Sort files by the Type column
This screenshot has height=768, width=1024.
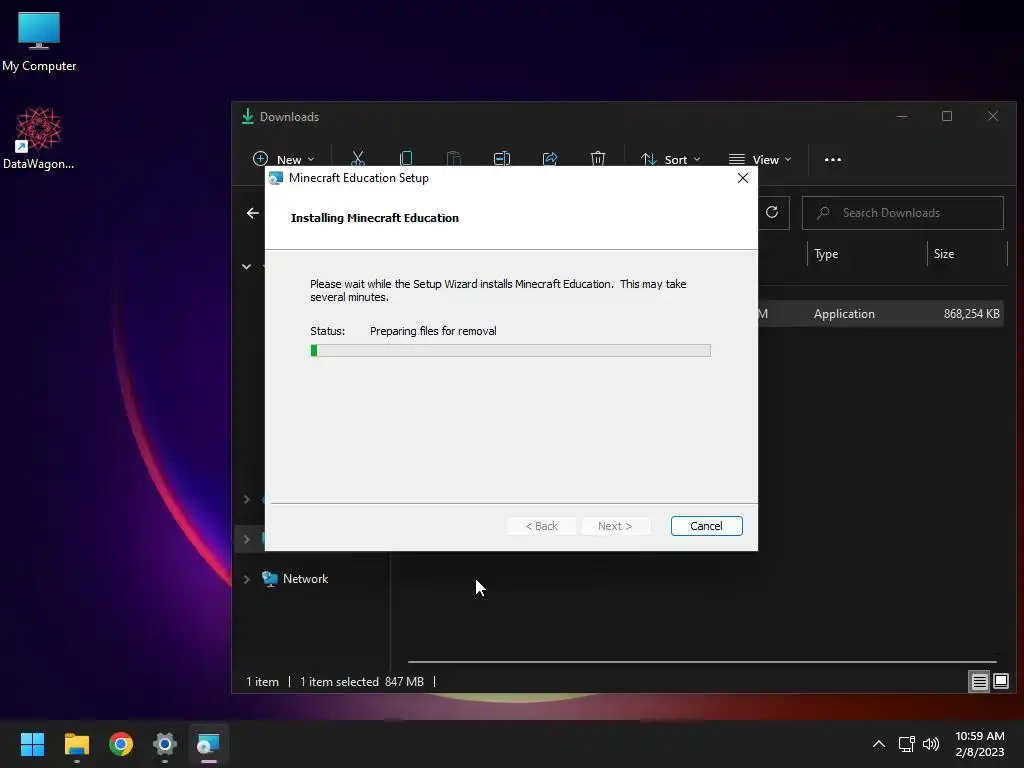point(867,254)
